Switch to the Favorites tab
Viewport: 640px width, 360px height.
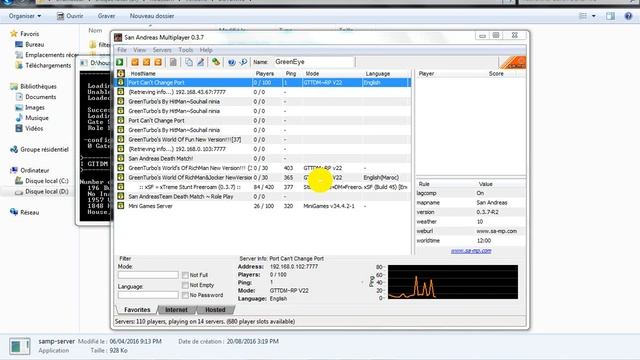click(x=137, y=309)
